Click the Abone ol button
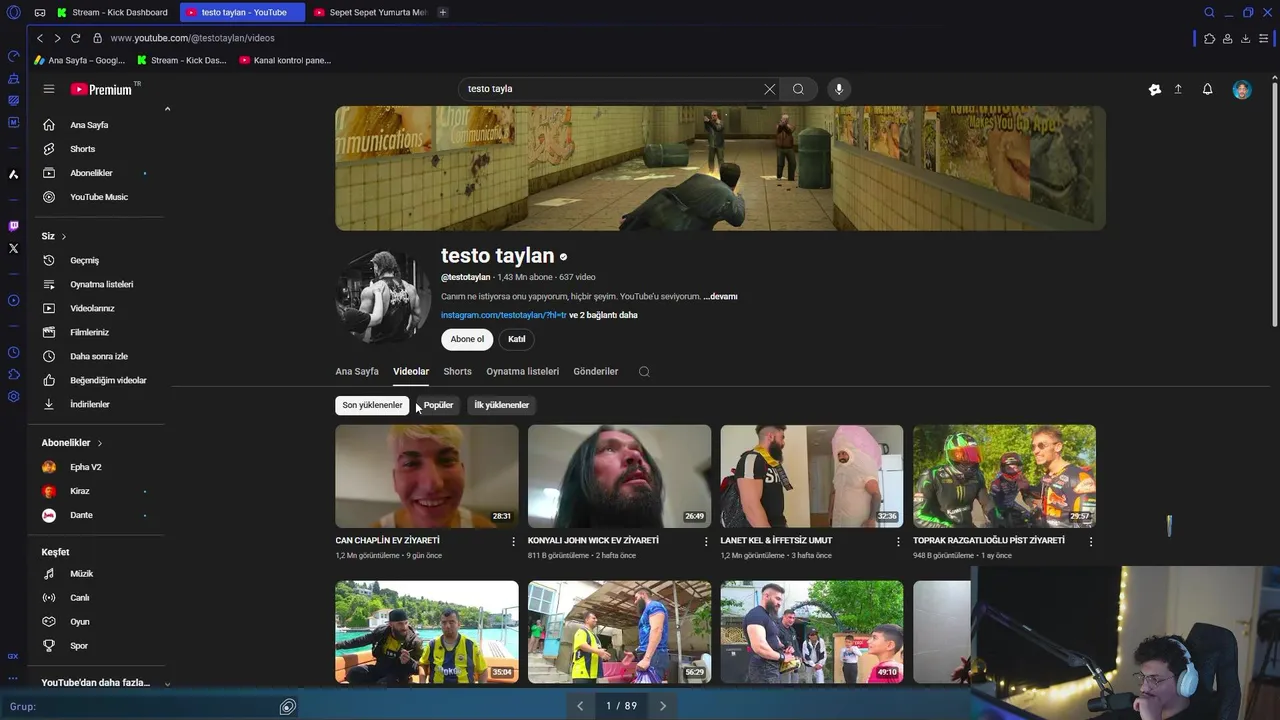The image size is (1280, 720). (467, 339)
